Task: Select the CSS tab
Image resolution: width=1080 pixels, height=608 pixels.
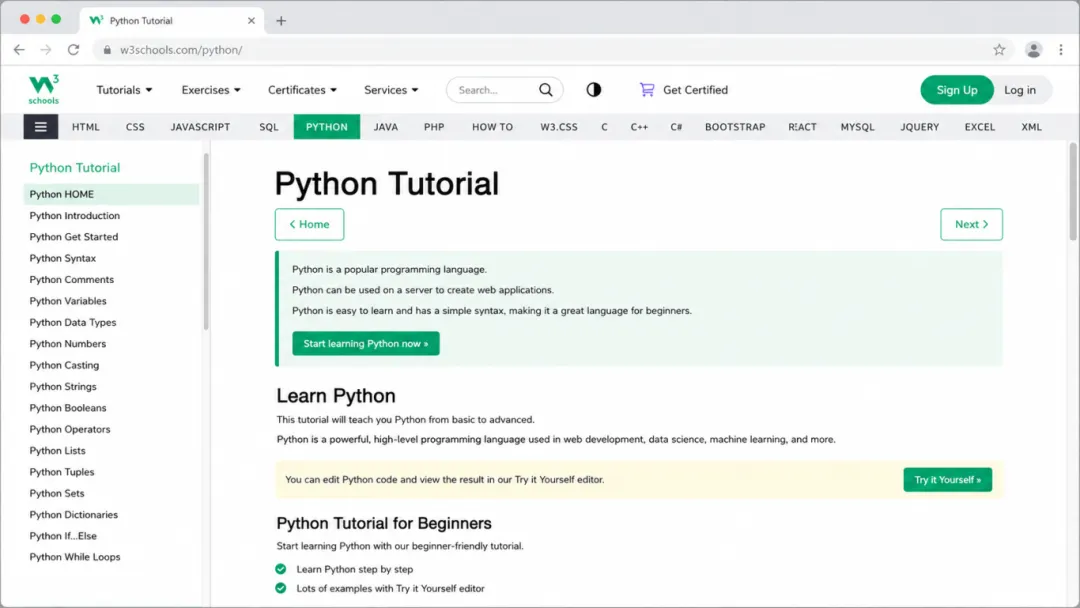Action: coord(135,127)
